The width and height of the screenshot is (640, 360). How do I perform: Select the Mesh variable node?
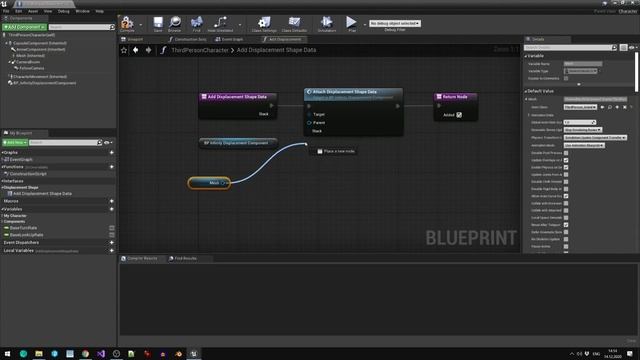coord(209,183)
